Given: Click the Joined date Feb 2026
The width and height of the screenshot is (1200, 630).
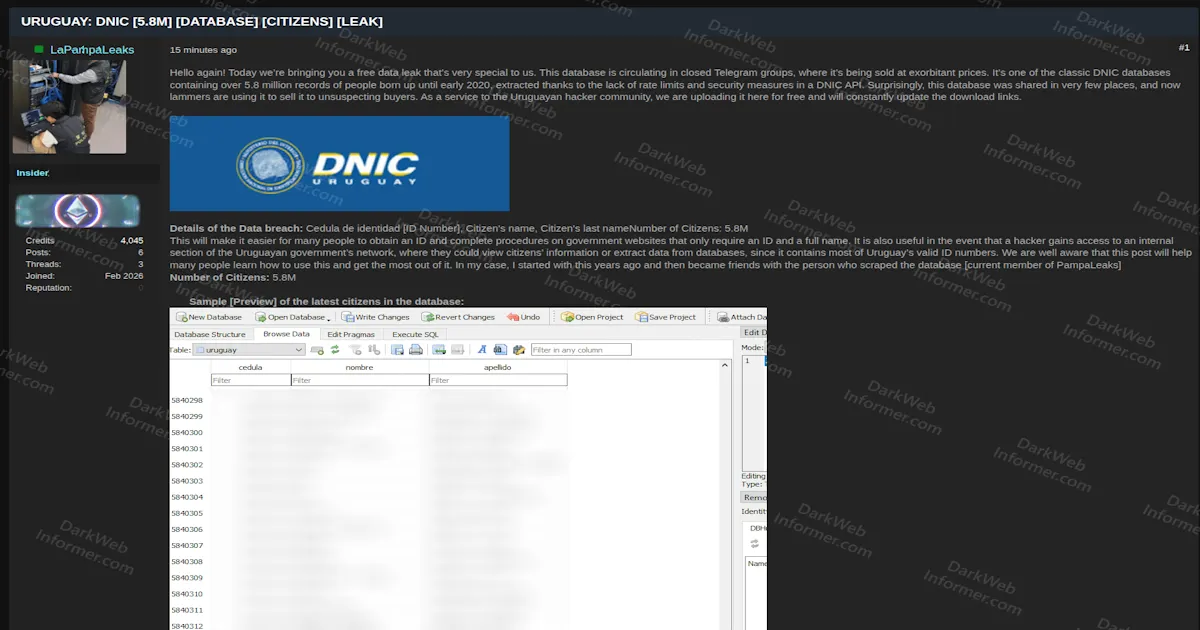Looking at the screenshot, I should (x=124, y=276).
